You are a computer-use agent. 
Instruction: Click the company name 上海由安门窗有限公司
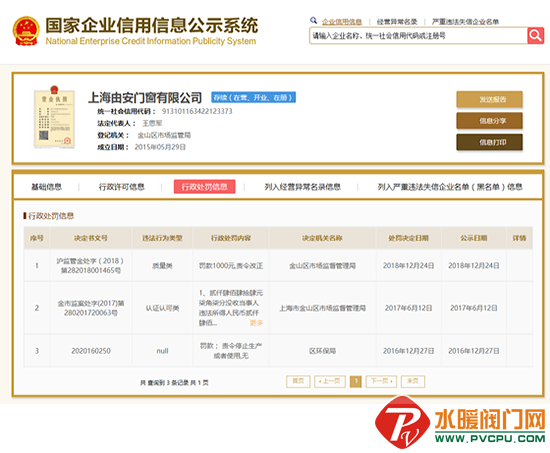(x=145, y=98)
